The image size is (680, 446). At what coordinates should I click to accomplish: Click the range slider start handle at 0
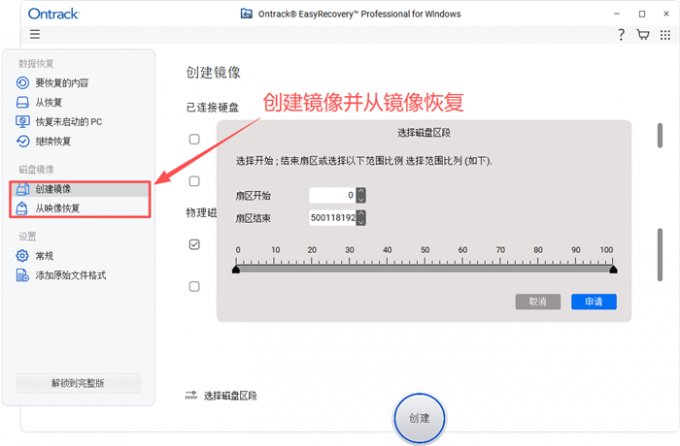pyautogui.click(x=236, y=269)
